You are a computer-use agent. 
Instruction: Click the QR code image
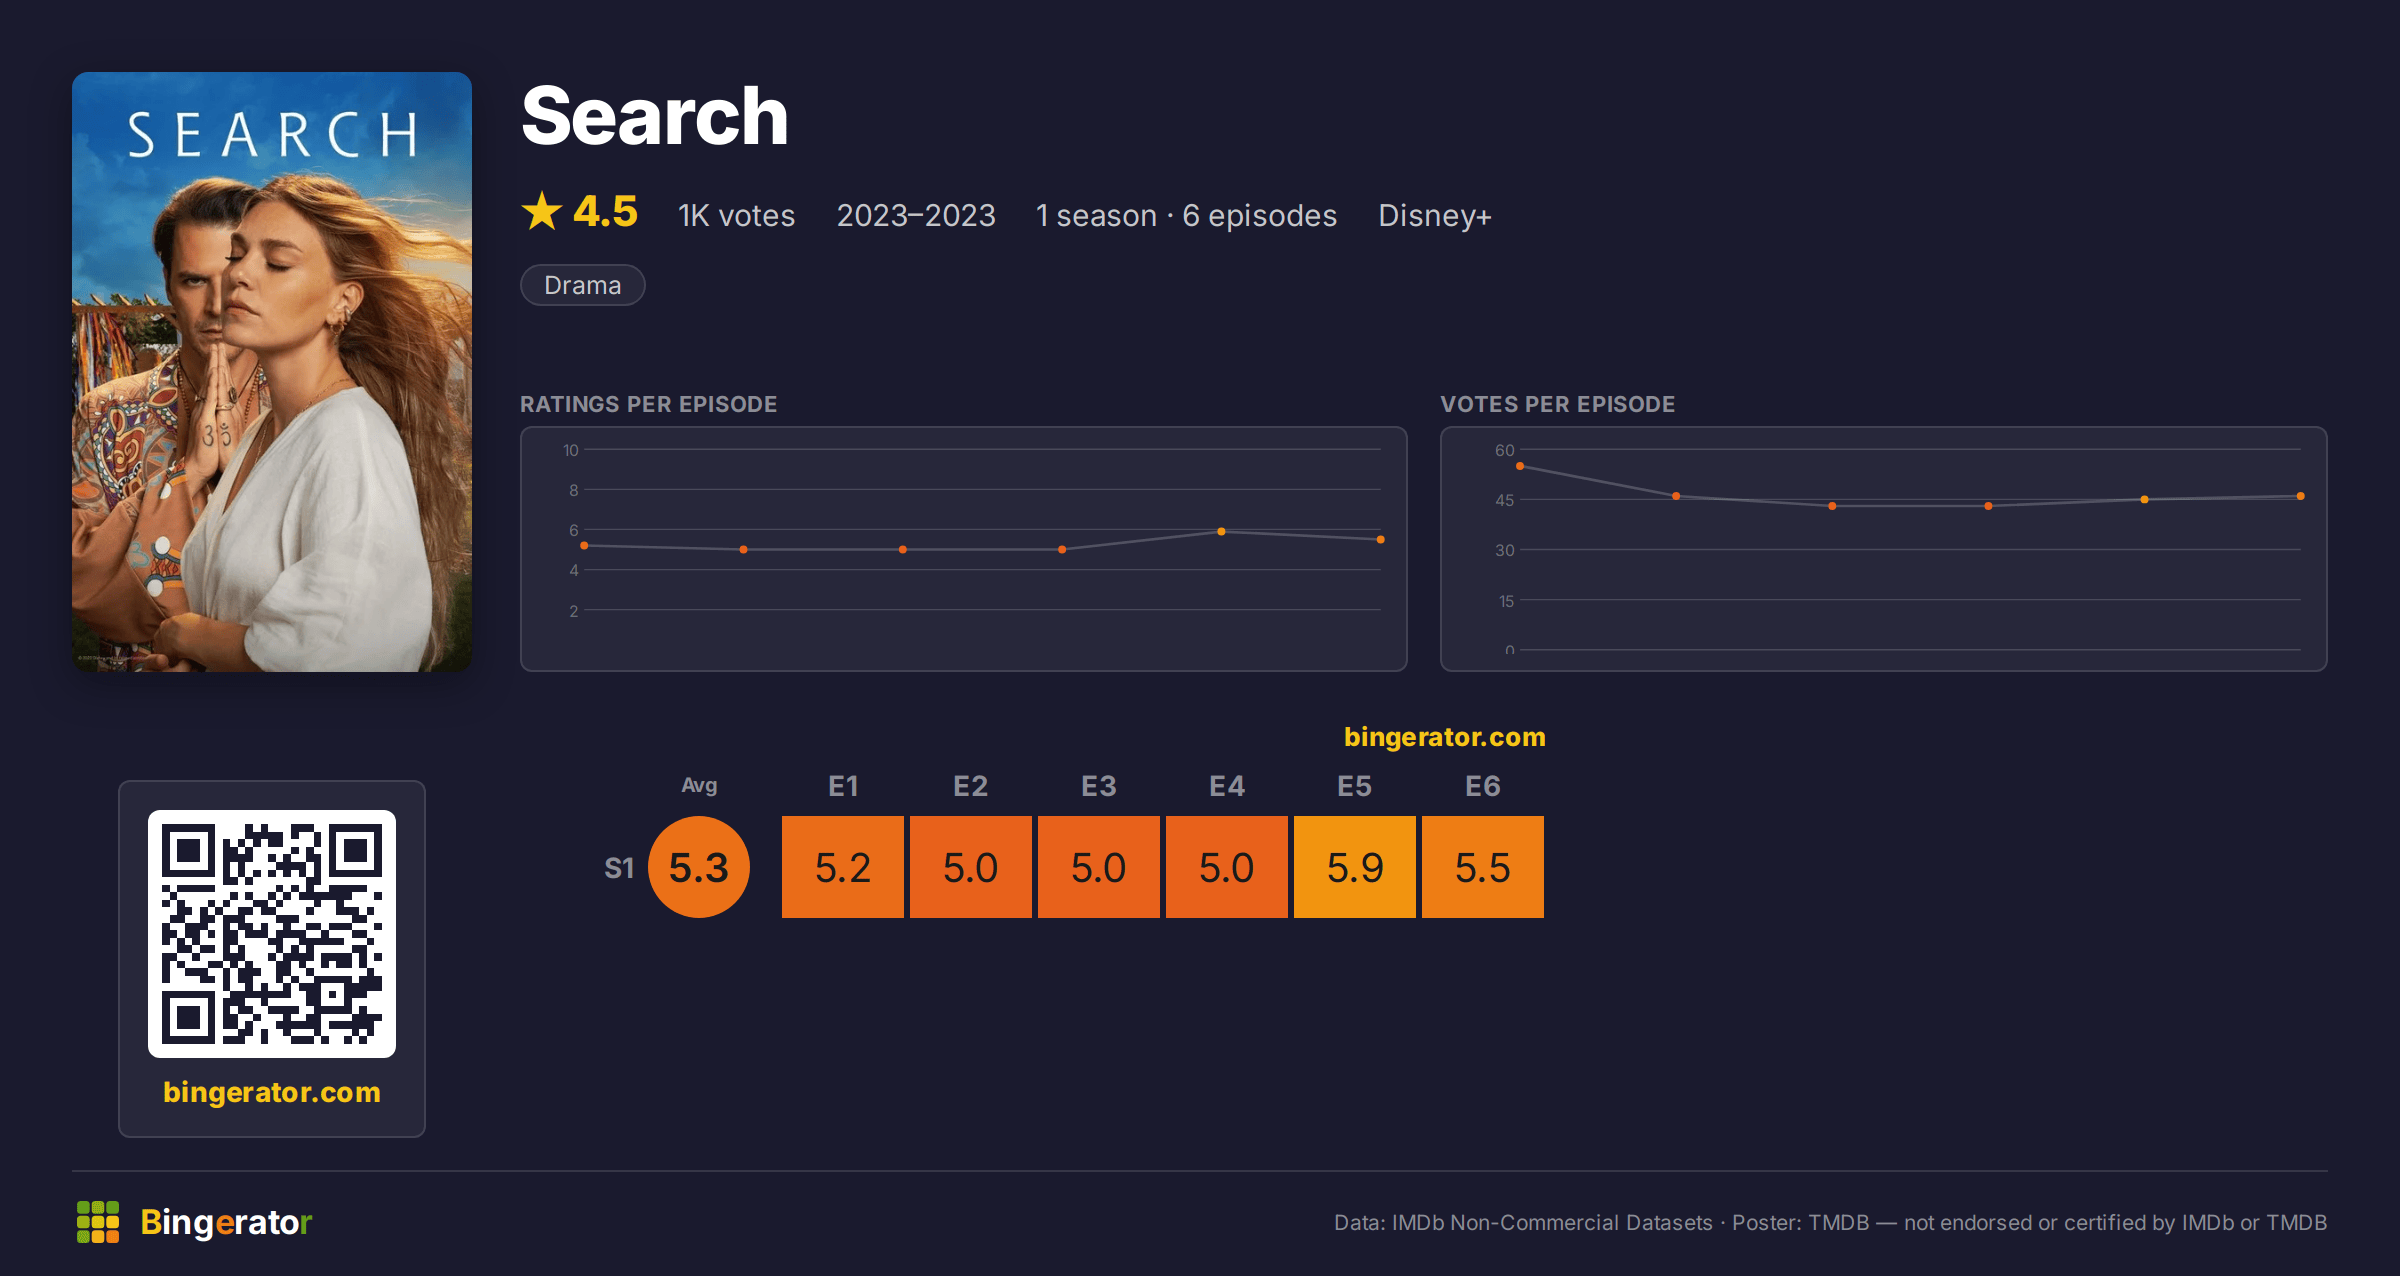pos(272,934)
